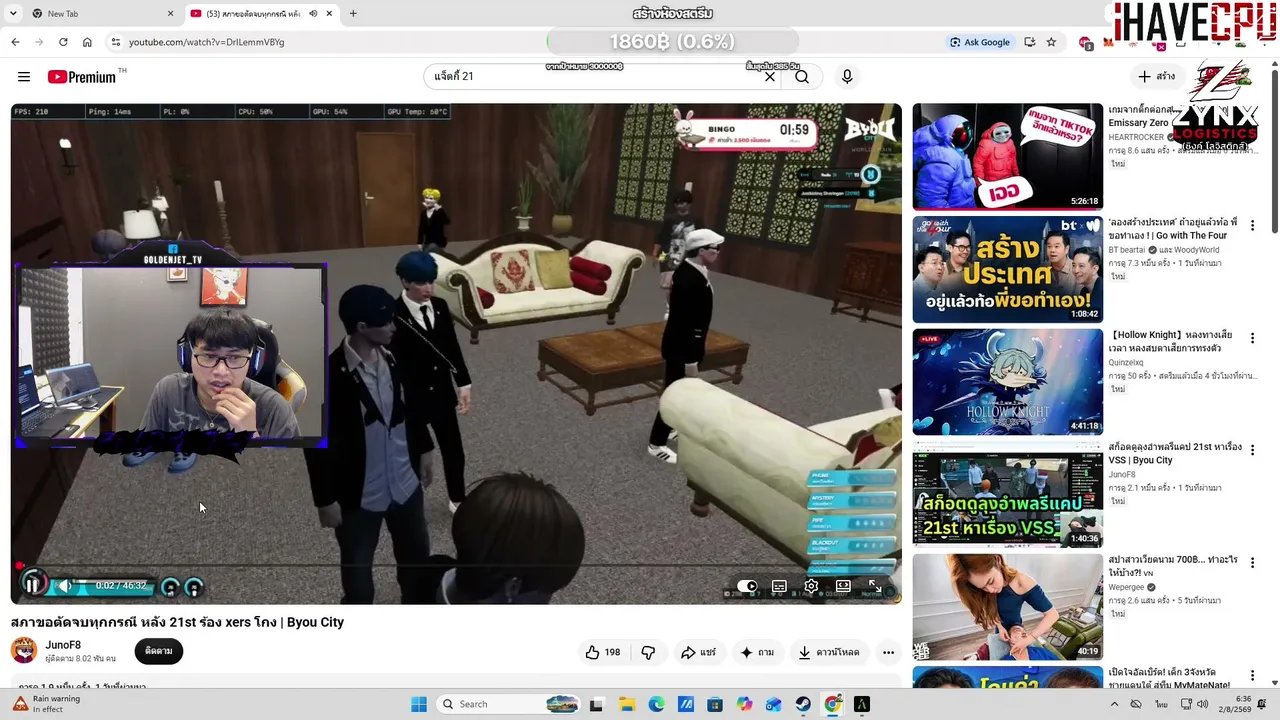Like the video showing 198 likes
The height and width of the screenshot is (720, 1280).
602,652
